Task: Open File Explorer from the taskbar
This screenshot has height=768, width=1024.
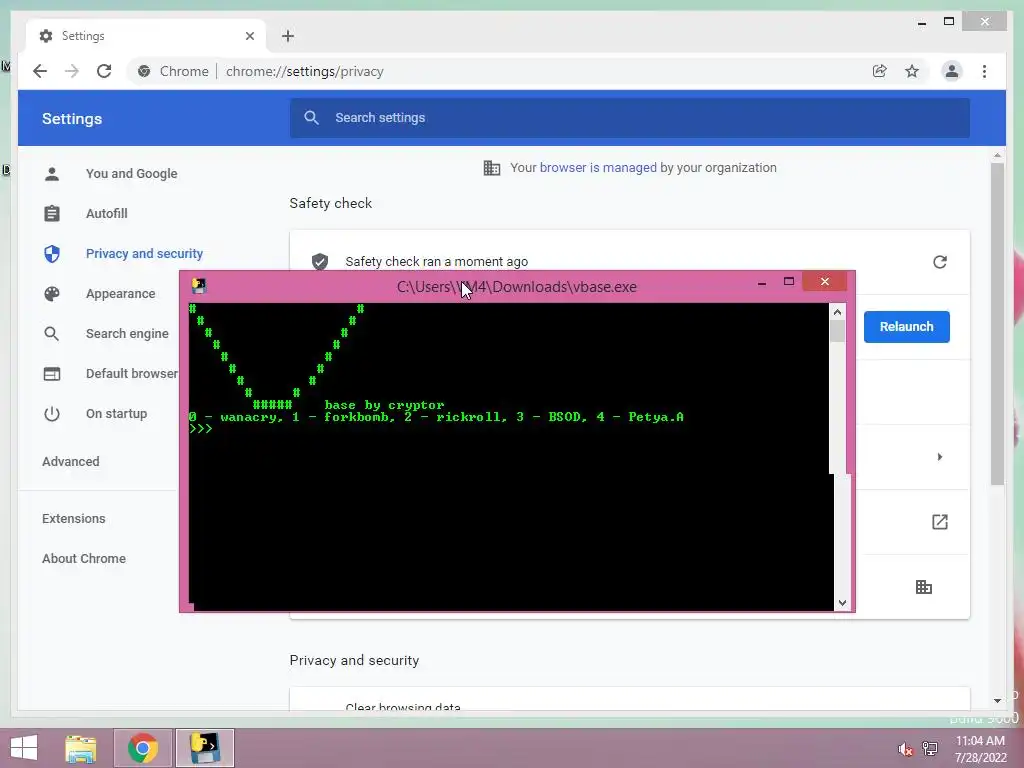Action: [81, 748]
